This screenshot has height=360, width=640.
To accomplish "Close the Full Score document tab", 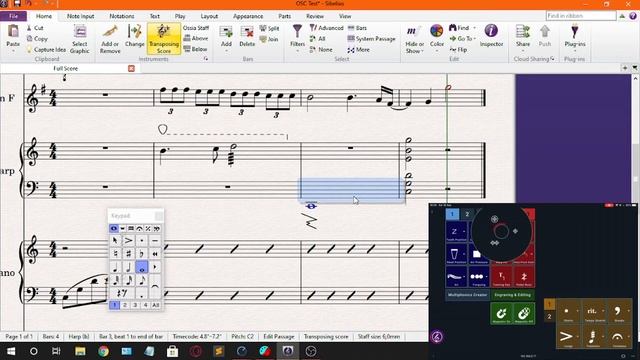I will click(131, 69).
